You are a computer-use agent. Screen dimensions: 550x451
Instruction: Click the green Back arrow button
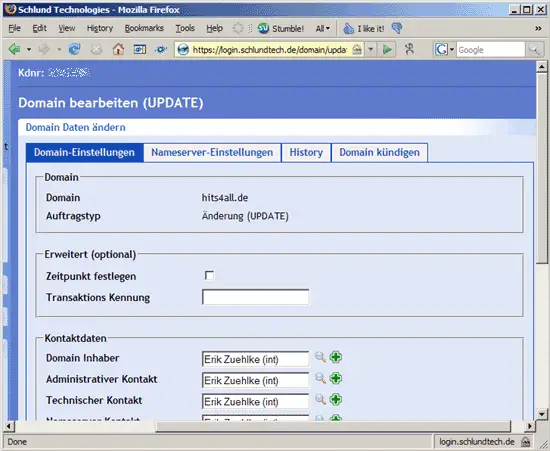[x=14, y=49]
